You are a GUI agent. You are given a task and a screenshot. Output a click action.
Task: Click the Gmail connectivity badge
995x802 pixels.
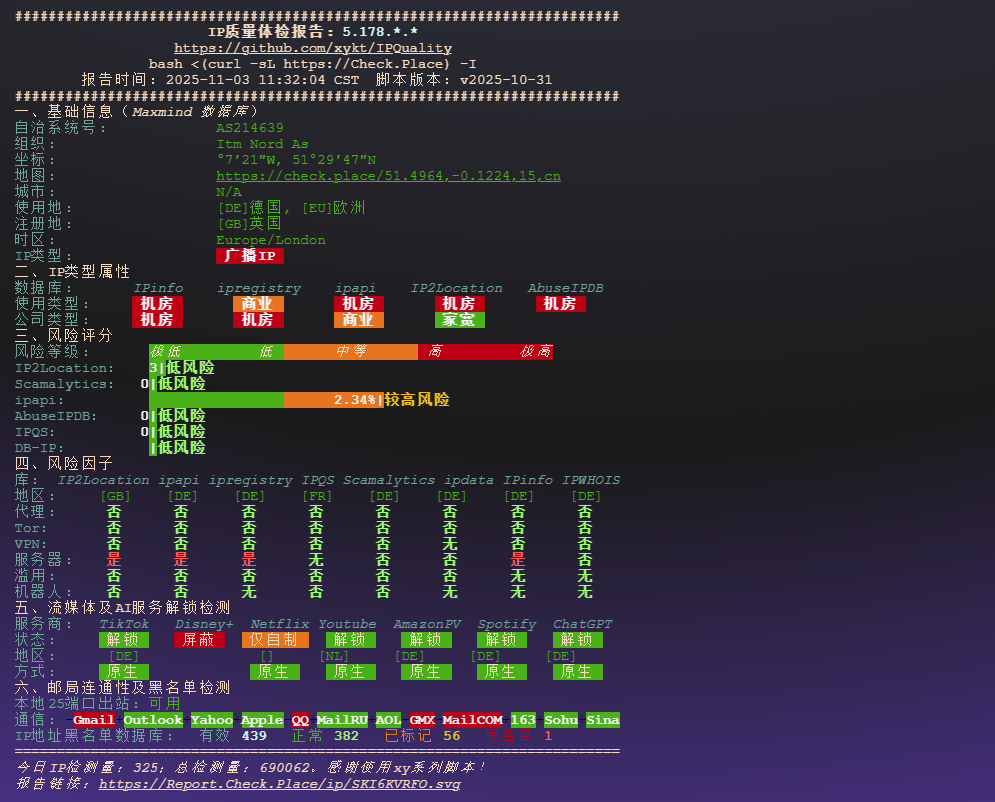93,719
